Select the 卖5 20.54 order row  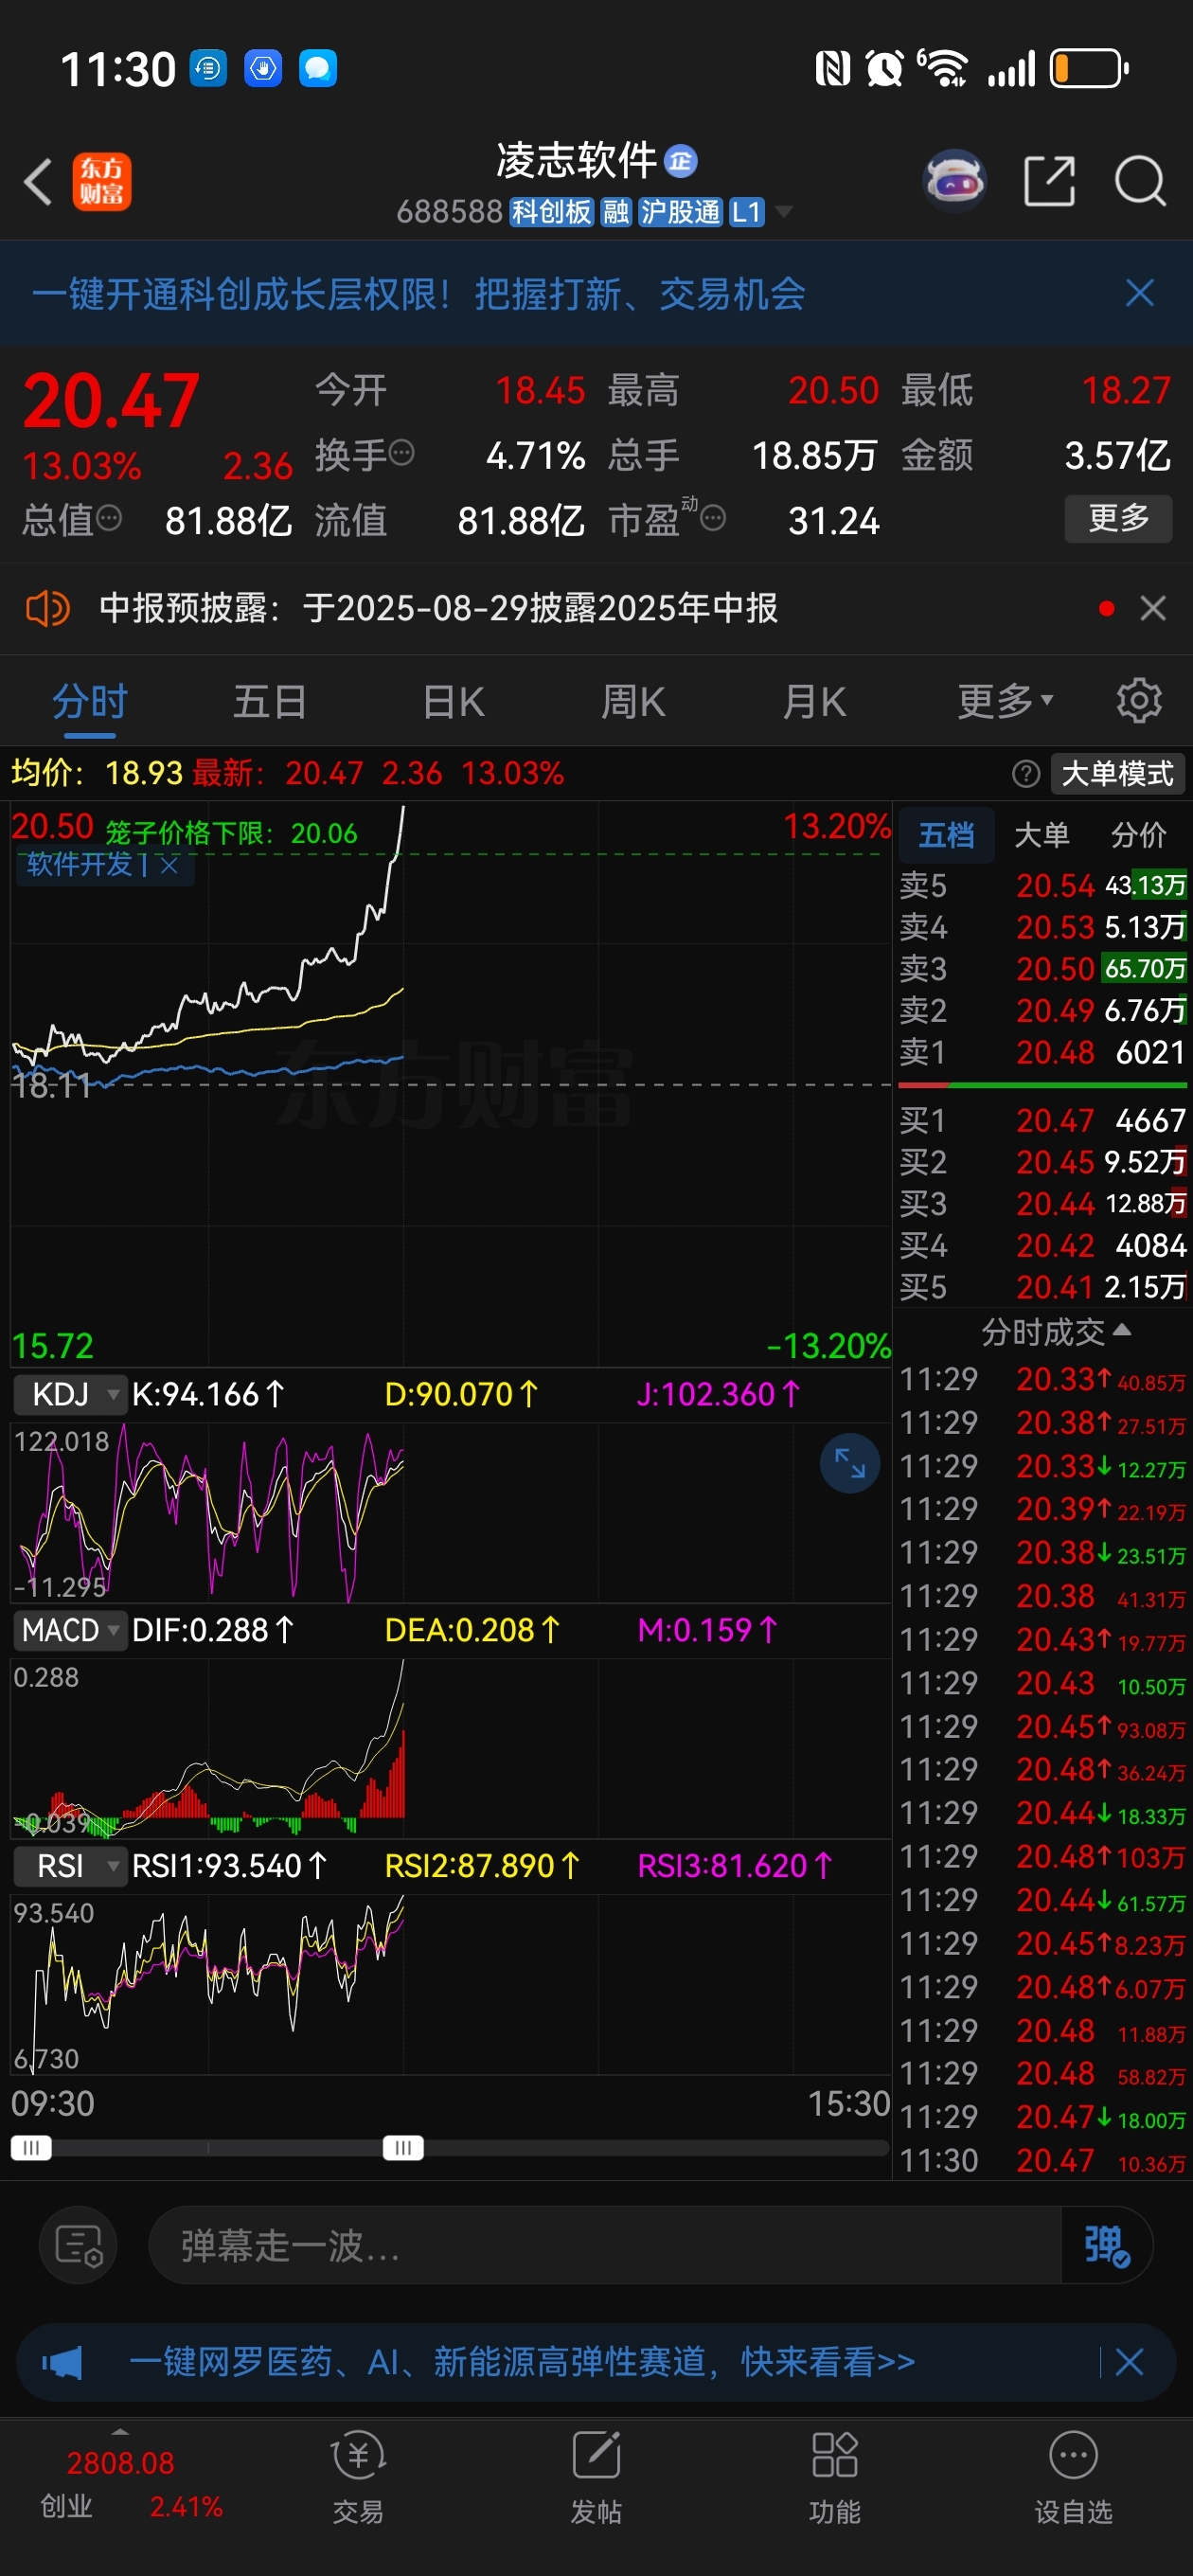tap(1042, 885)
